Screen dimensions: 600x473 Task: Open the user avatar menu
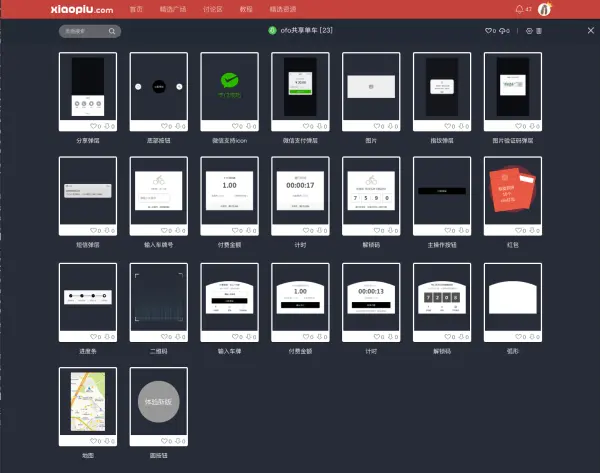tap(544, 9)
